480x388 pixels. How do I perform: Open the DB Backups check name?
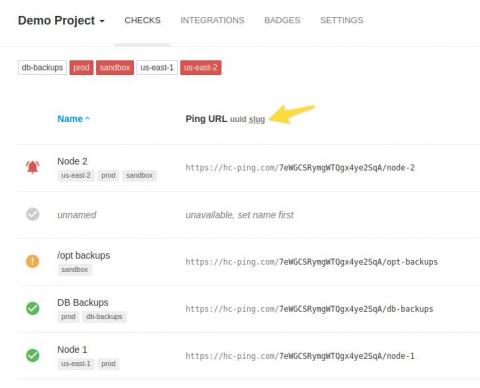click(x=83, y=303)
